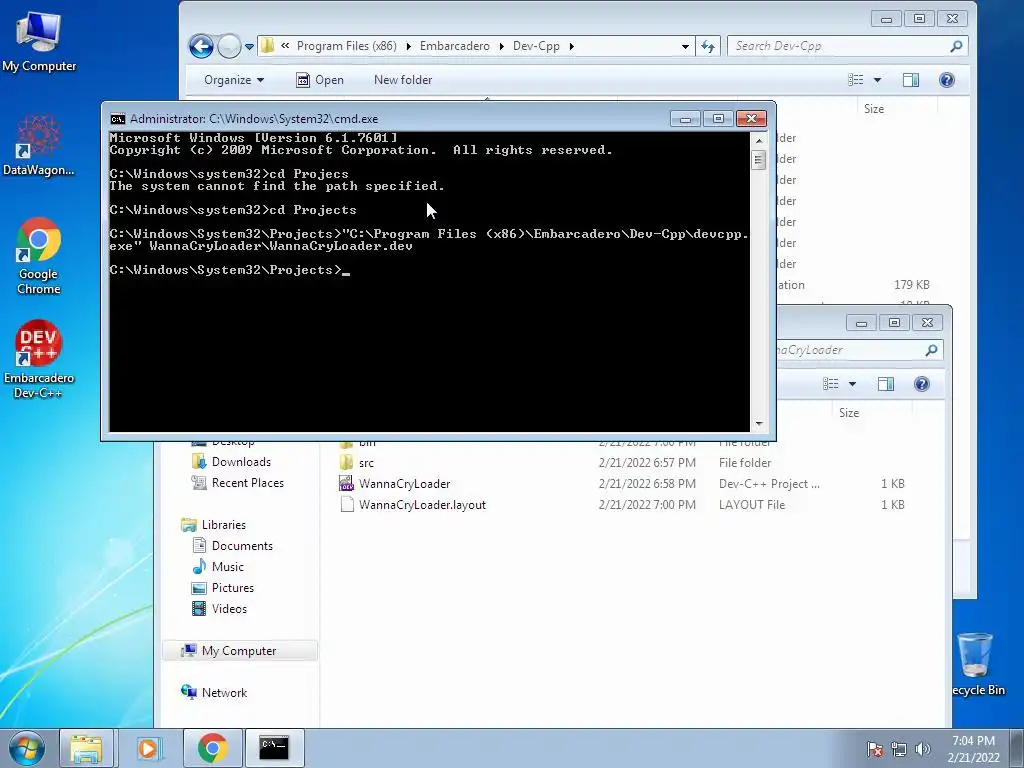Open Windows Media Player taskbar icon

[148, 748]
